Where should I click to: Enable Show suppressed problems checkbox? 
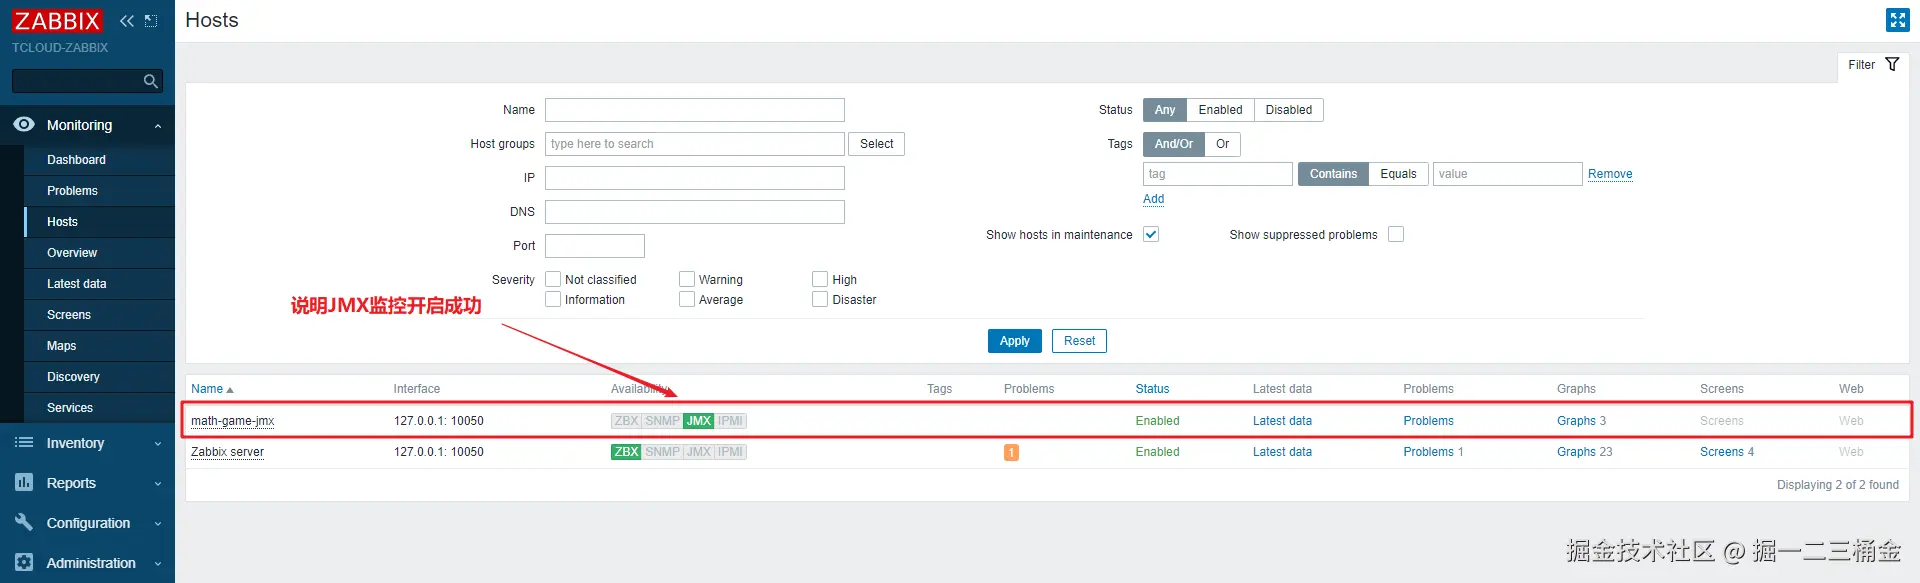click(1396, 234)
